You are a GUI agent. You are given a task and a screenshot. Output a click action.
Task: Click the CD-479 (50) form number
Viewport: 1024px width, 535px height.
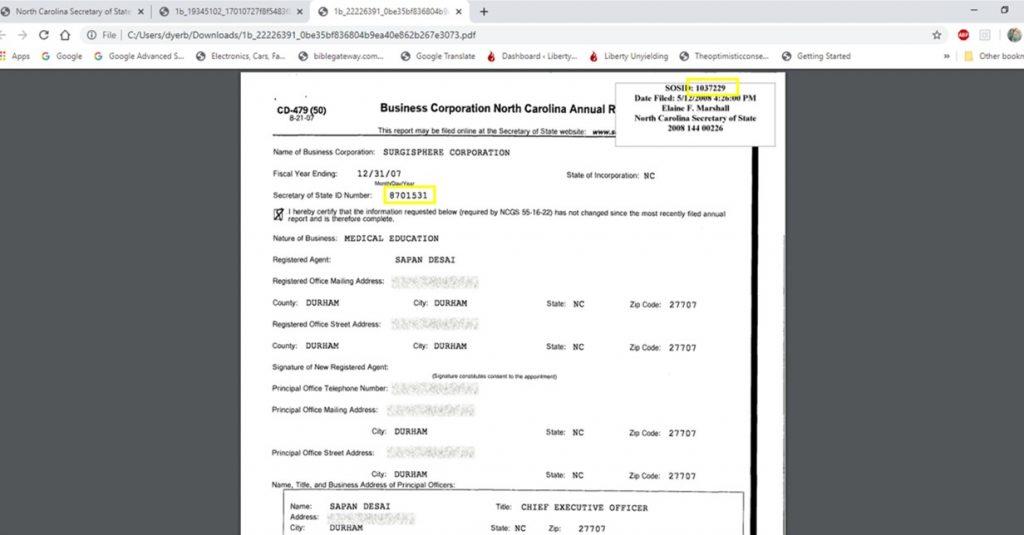pos(301,110)
